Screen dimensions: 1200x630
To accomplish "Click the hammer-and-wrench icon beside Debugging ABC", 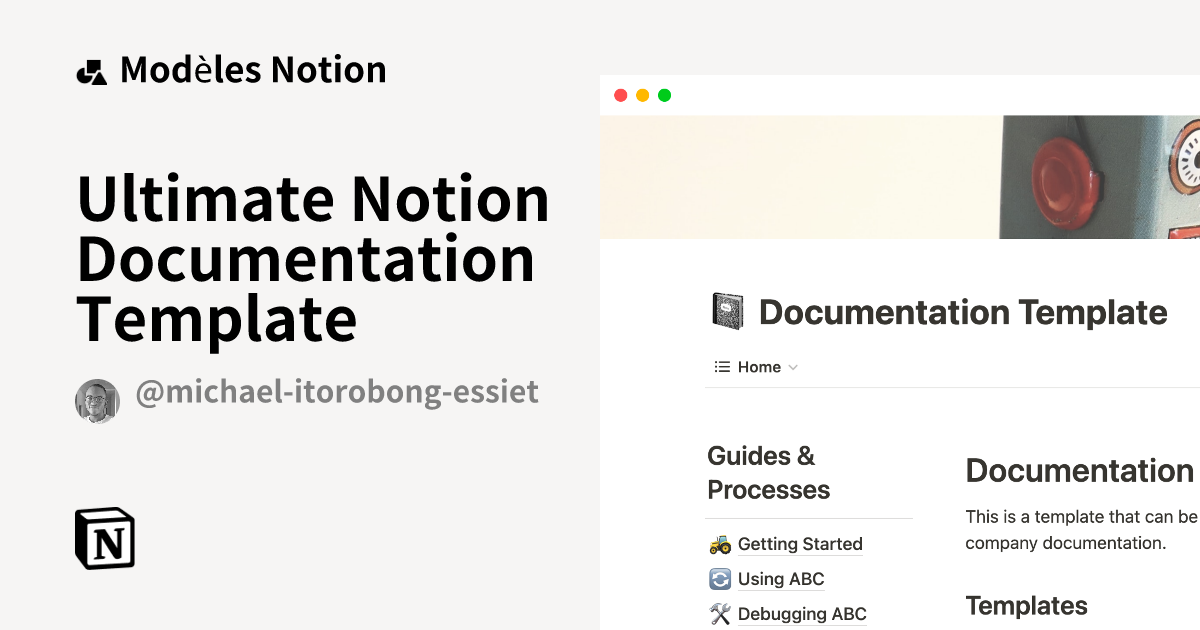I will tap(719, 613).
